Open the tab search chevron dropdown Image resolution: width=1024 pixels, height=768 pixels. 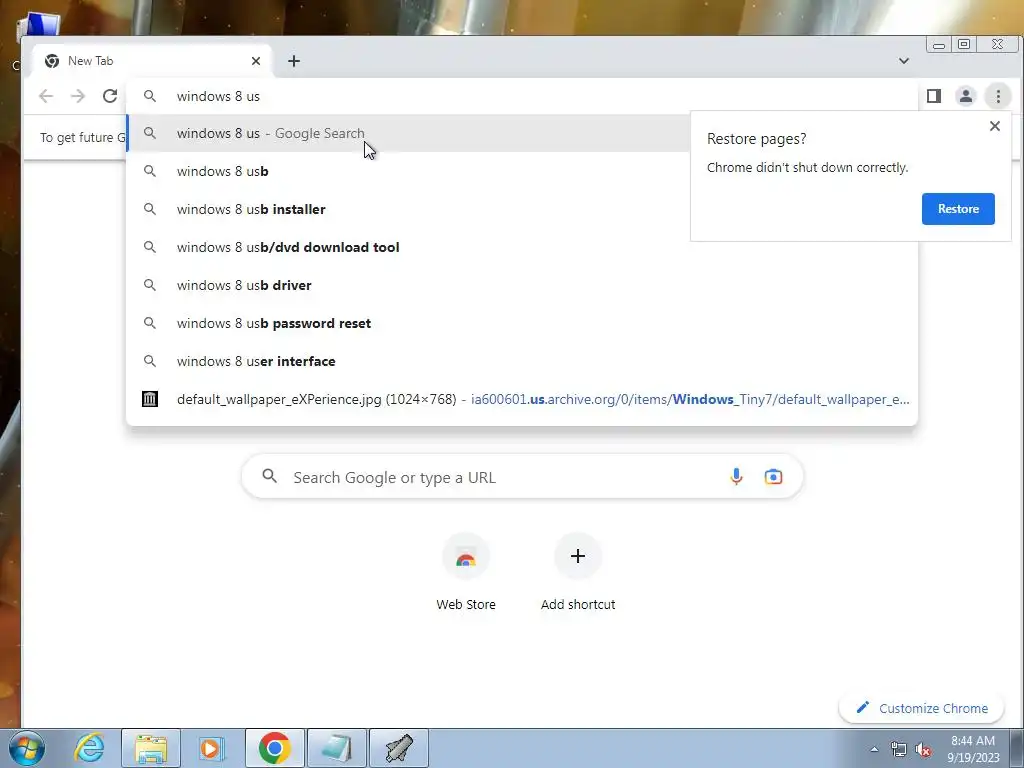click(904, 61)
